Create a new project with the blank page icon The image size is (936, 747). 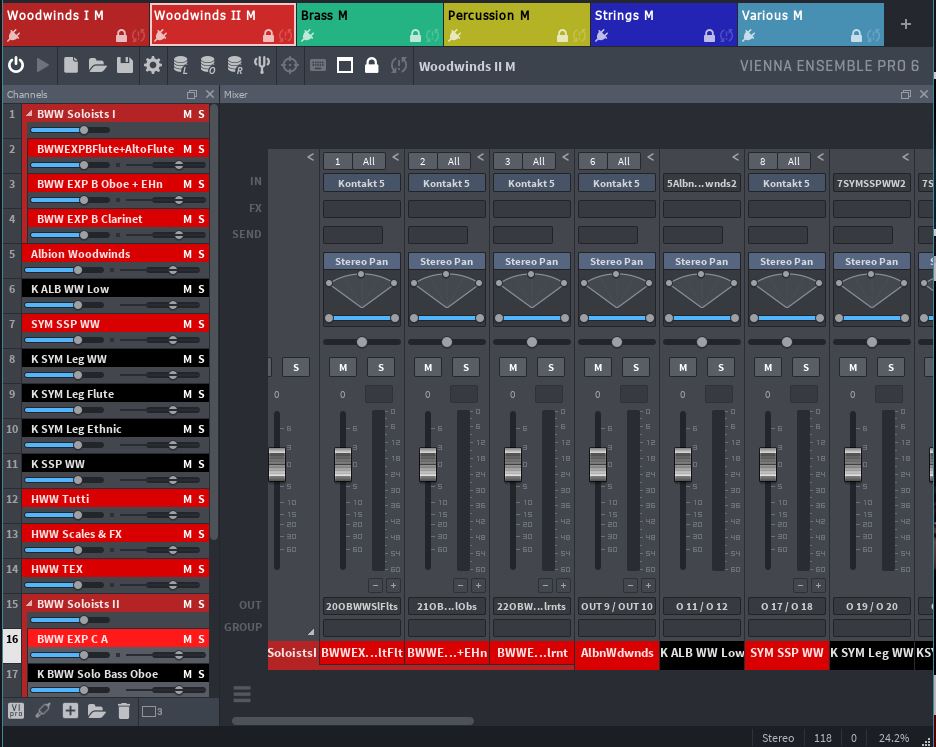coord(70,65)
